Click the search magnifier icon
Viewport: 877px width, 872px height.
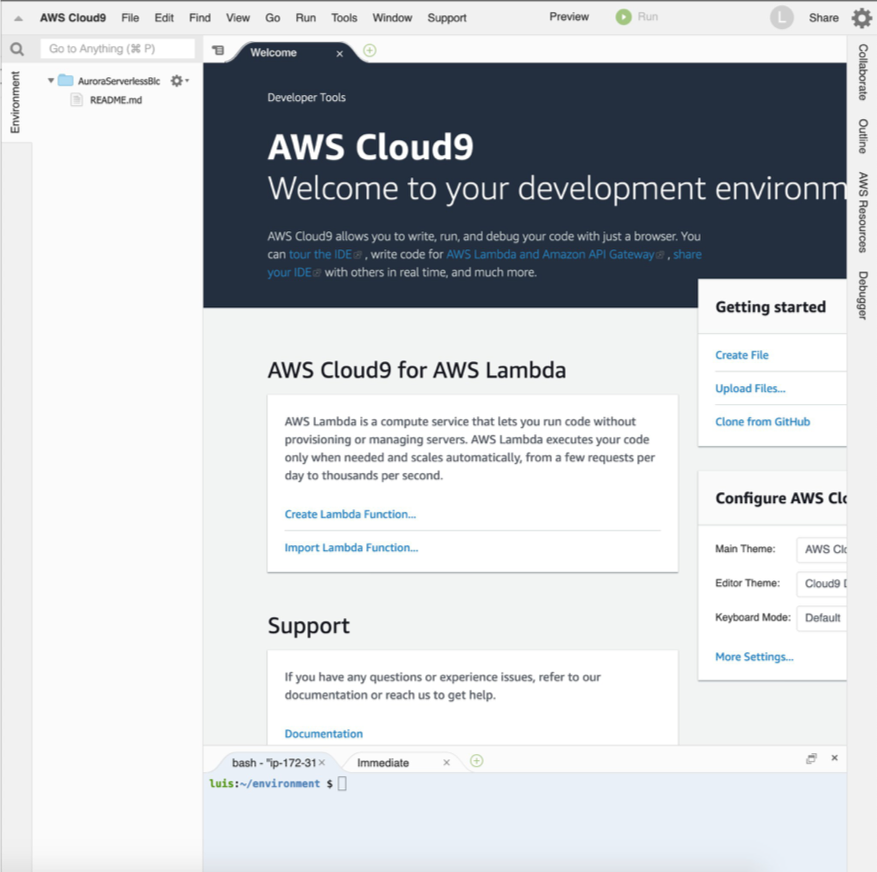(x=16, y=48)
